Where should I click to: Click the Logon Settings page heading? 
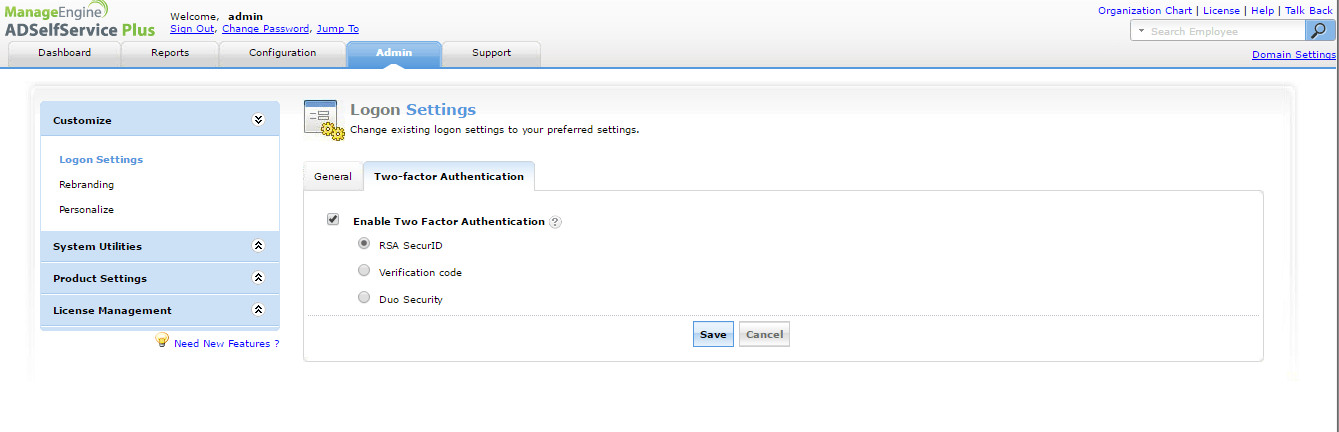[x=413, y=109]
